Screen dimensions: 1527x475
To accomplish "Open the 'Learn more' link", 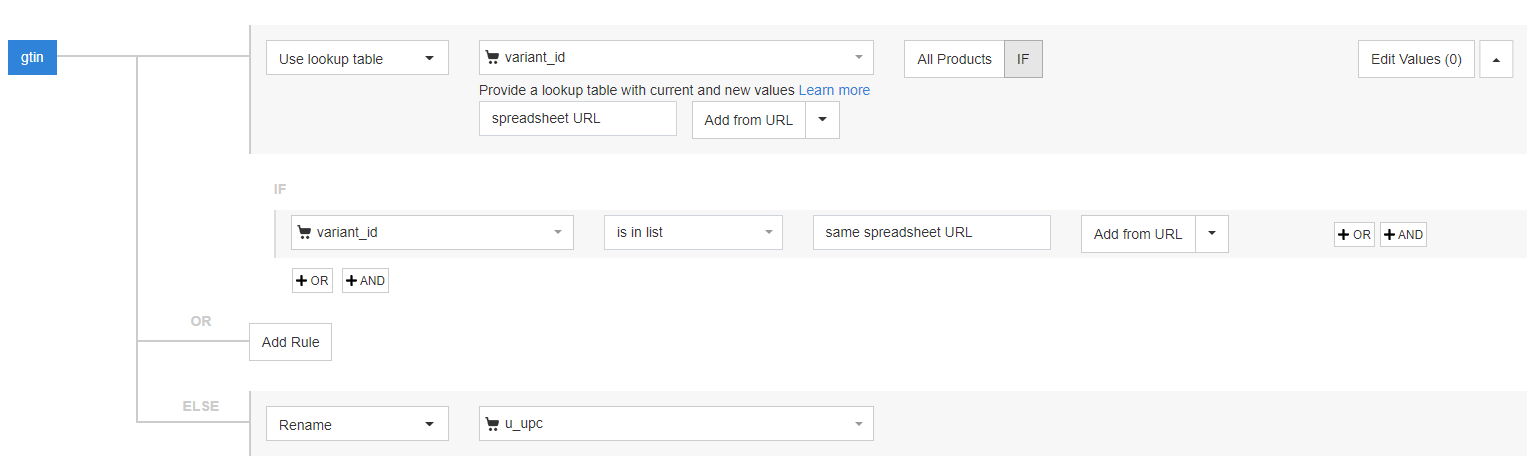I will click(834, 90).
